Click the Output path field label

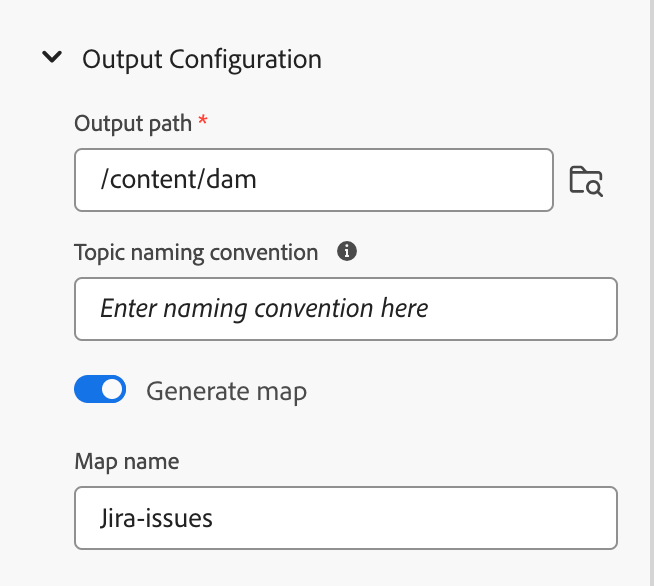coord(133,124)
